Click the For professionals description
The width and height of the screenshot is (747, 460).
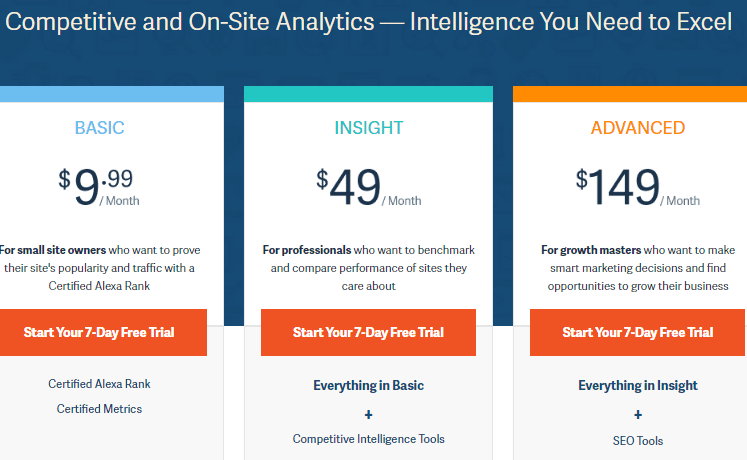click(x=369, y=268)
